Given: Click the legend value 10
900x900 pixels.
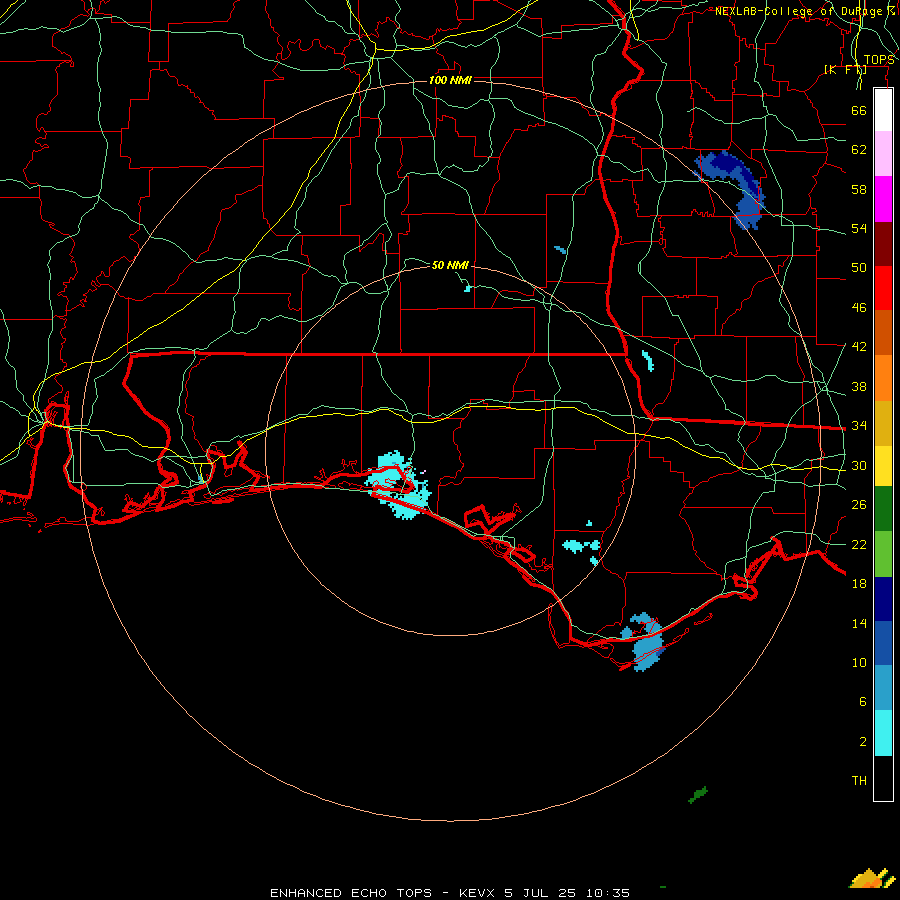Looking at the screenshot, I should tap(859, 663).
